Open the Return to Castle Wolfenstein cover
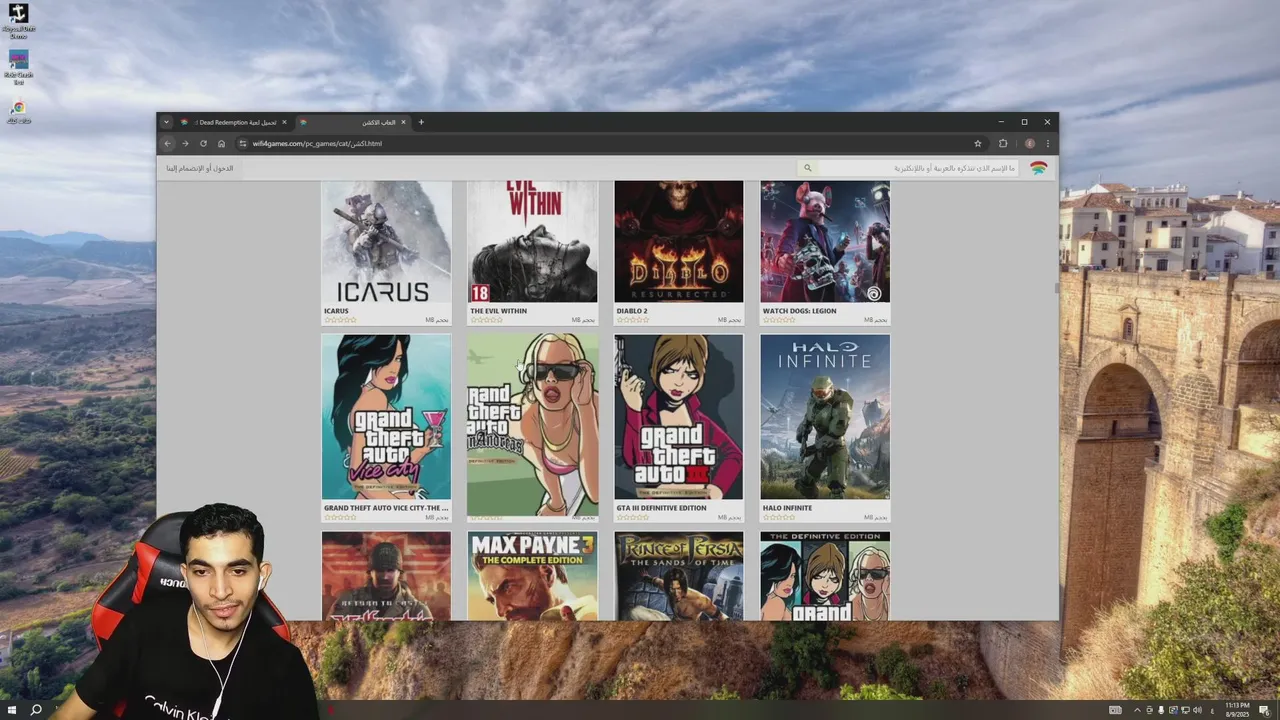Screen dimensions: 1280x720 (386, 576)
